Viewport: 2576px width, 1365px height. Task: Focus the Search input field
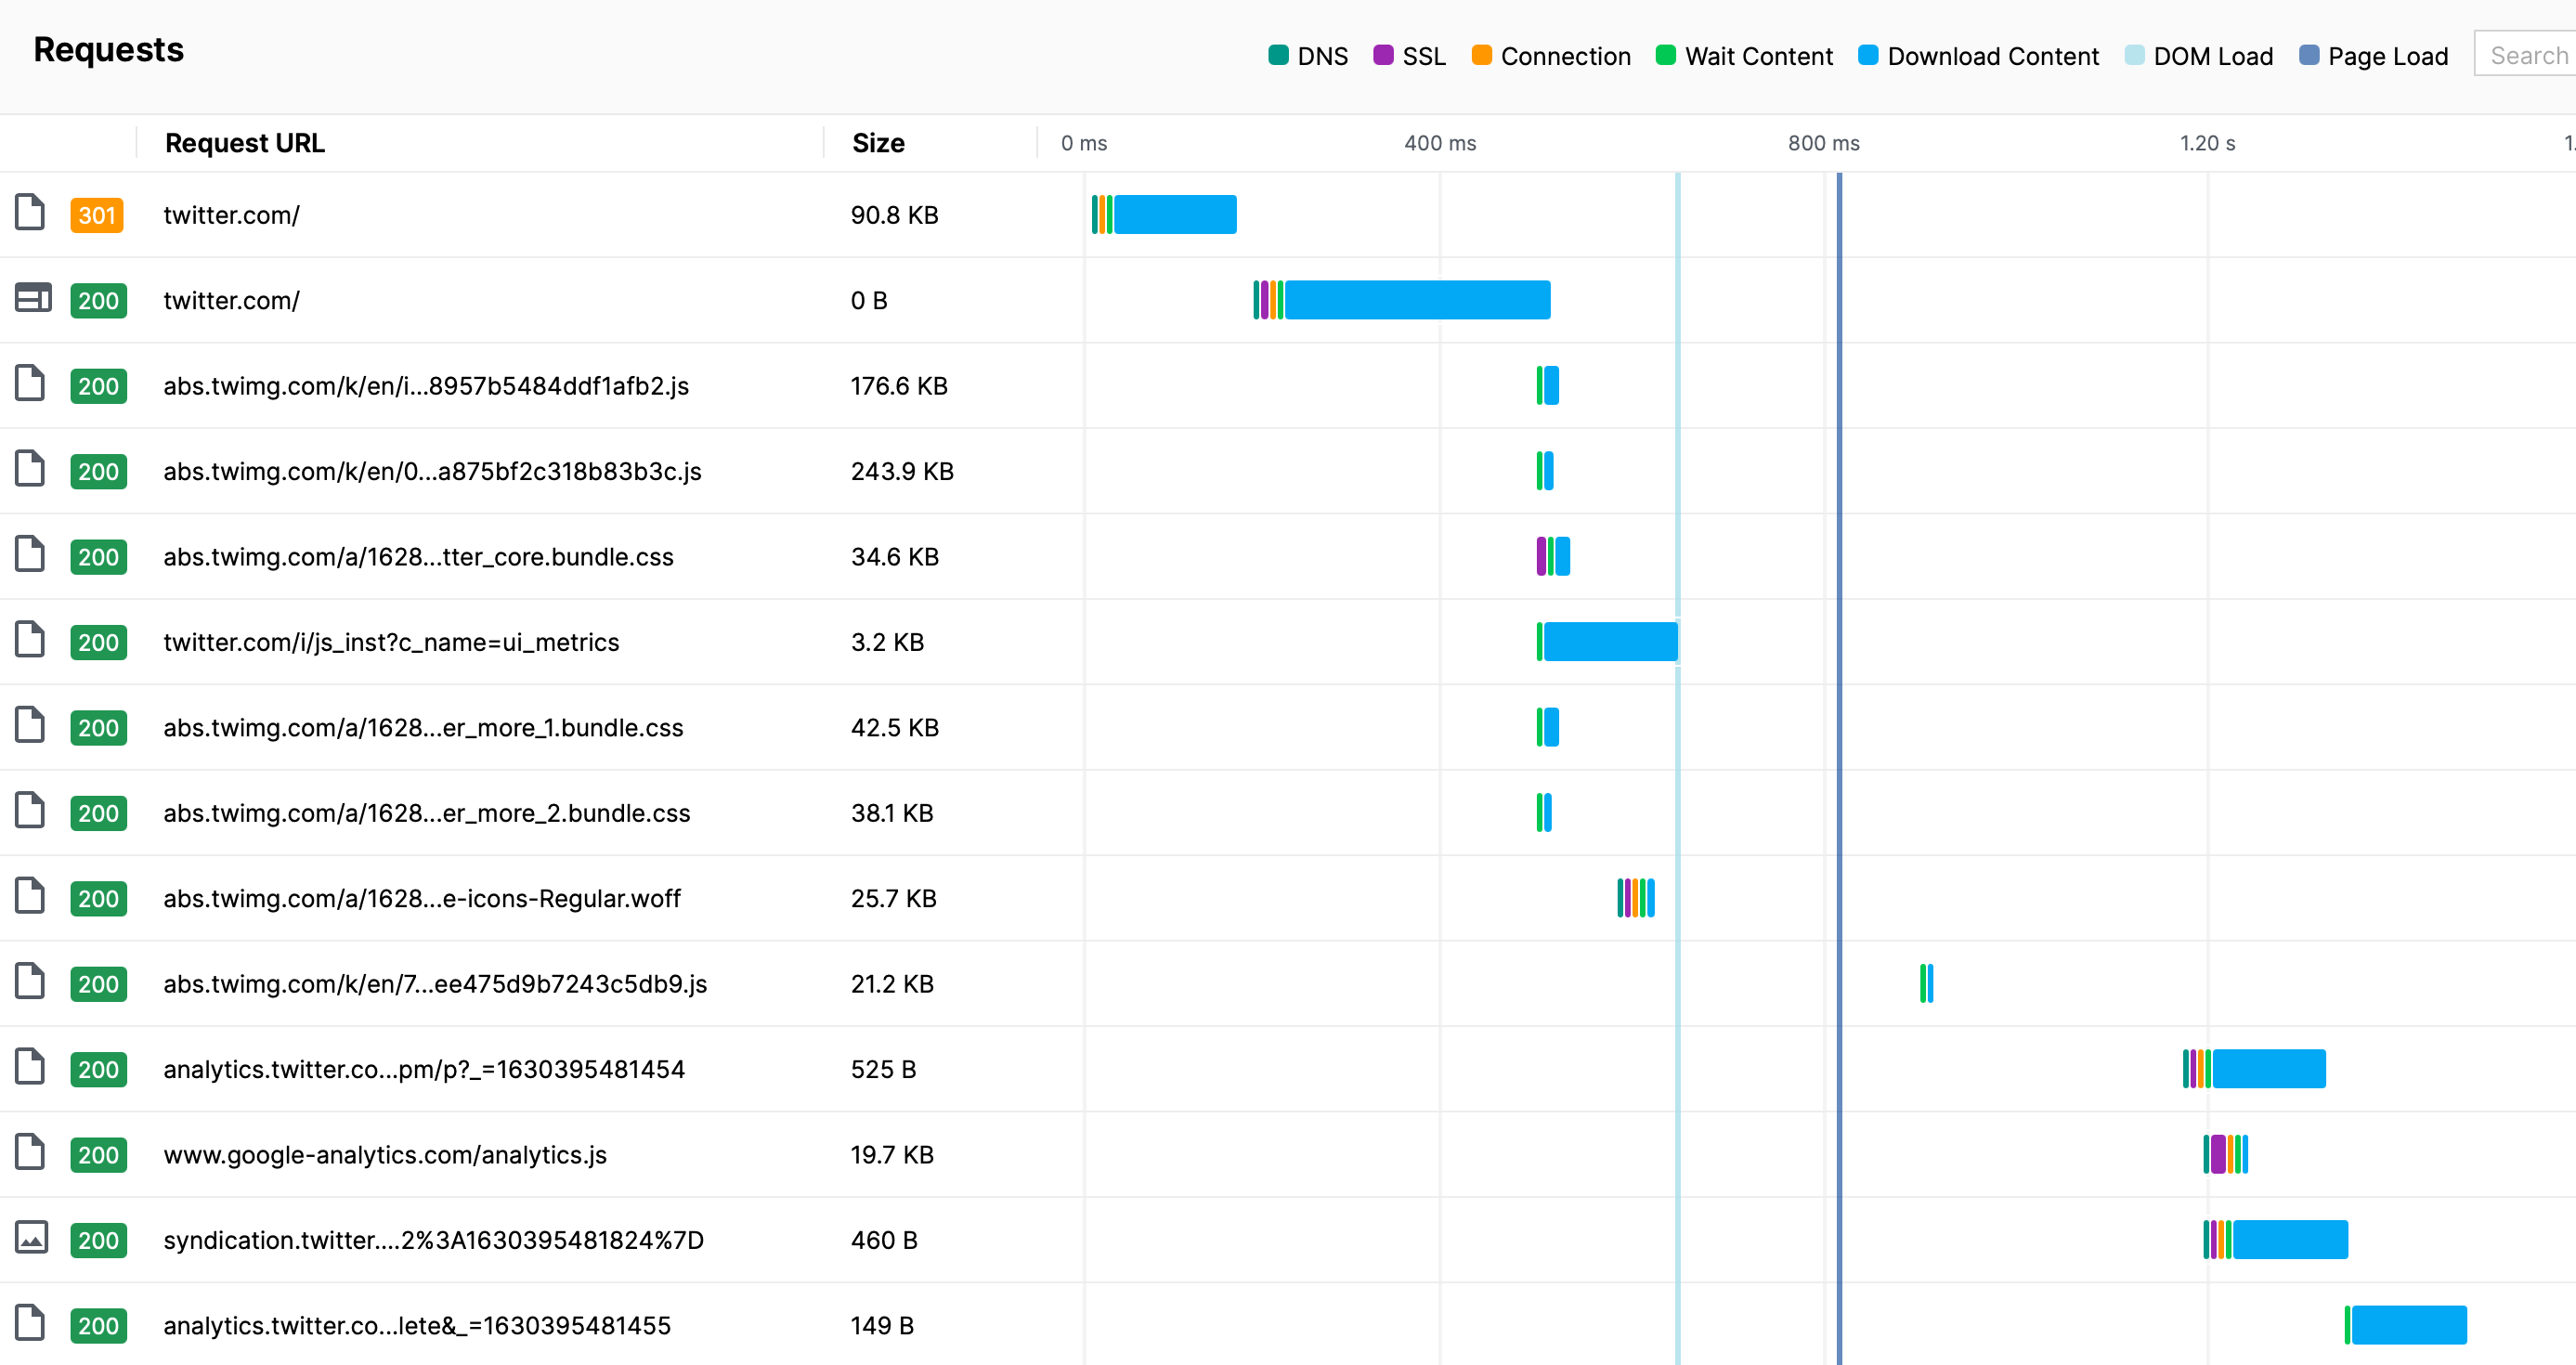2525,54
